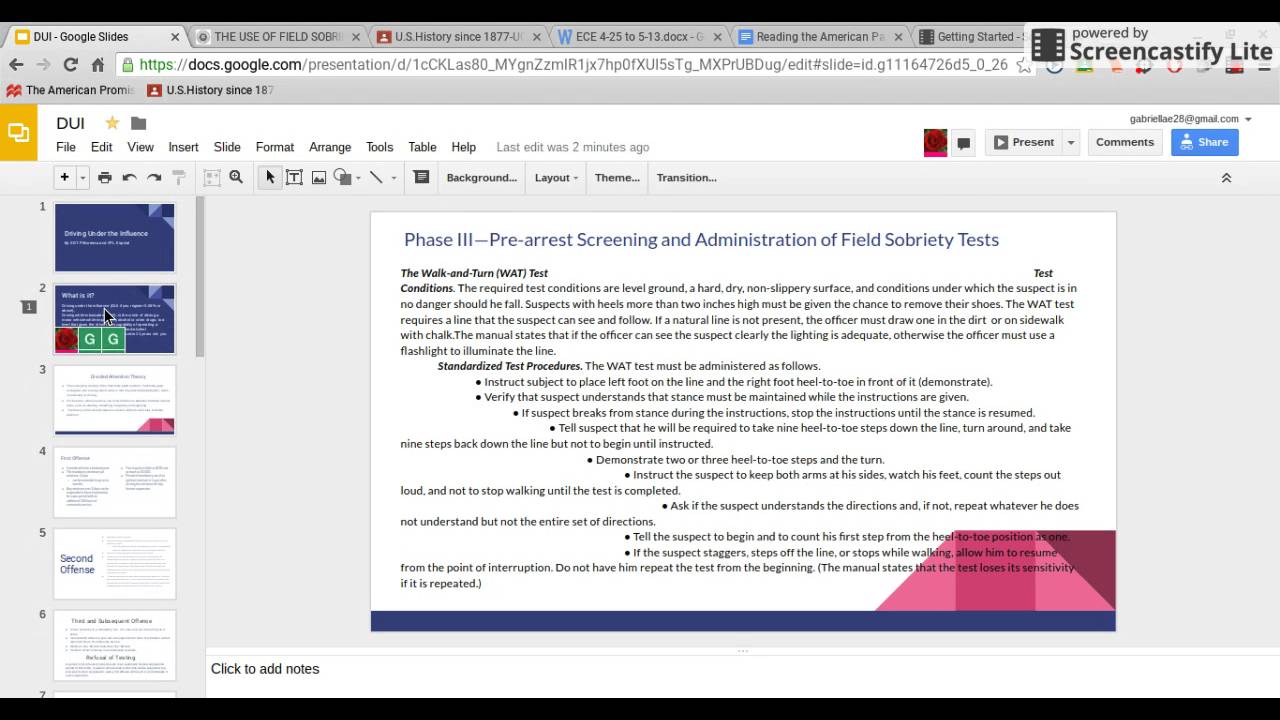Open the Comments button
The width and height of the screenshot is (1280, 720).
pyautogui.click(x=1125, y=142)
